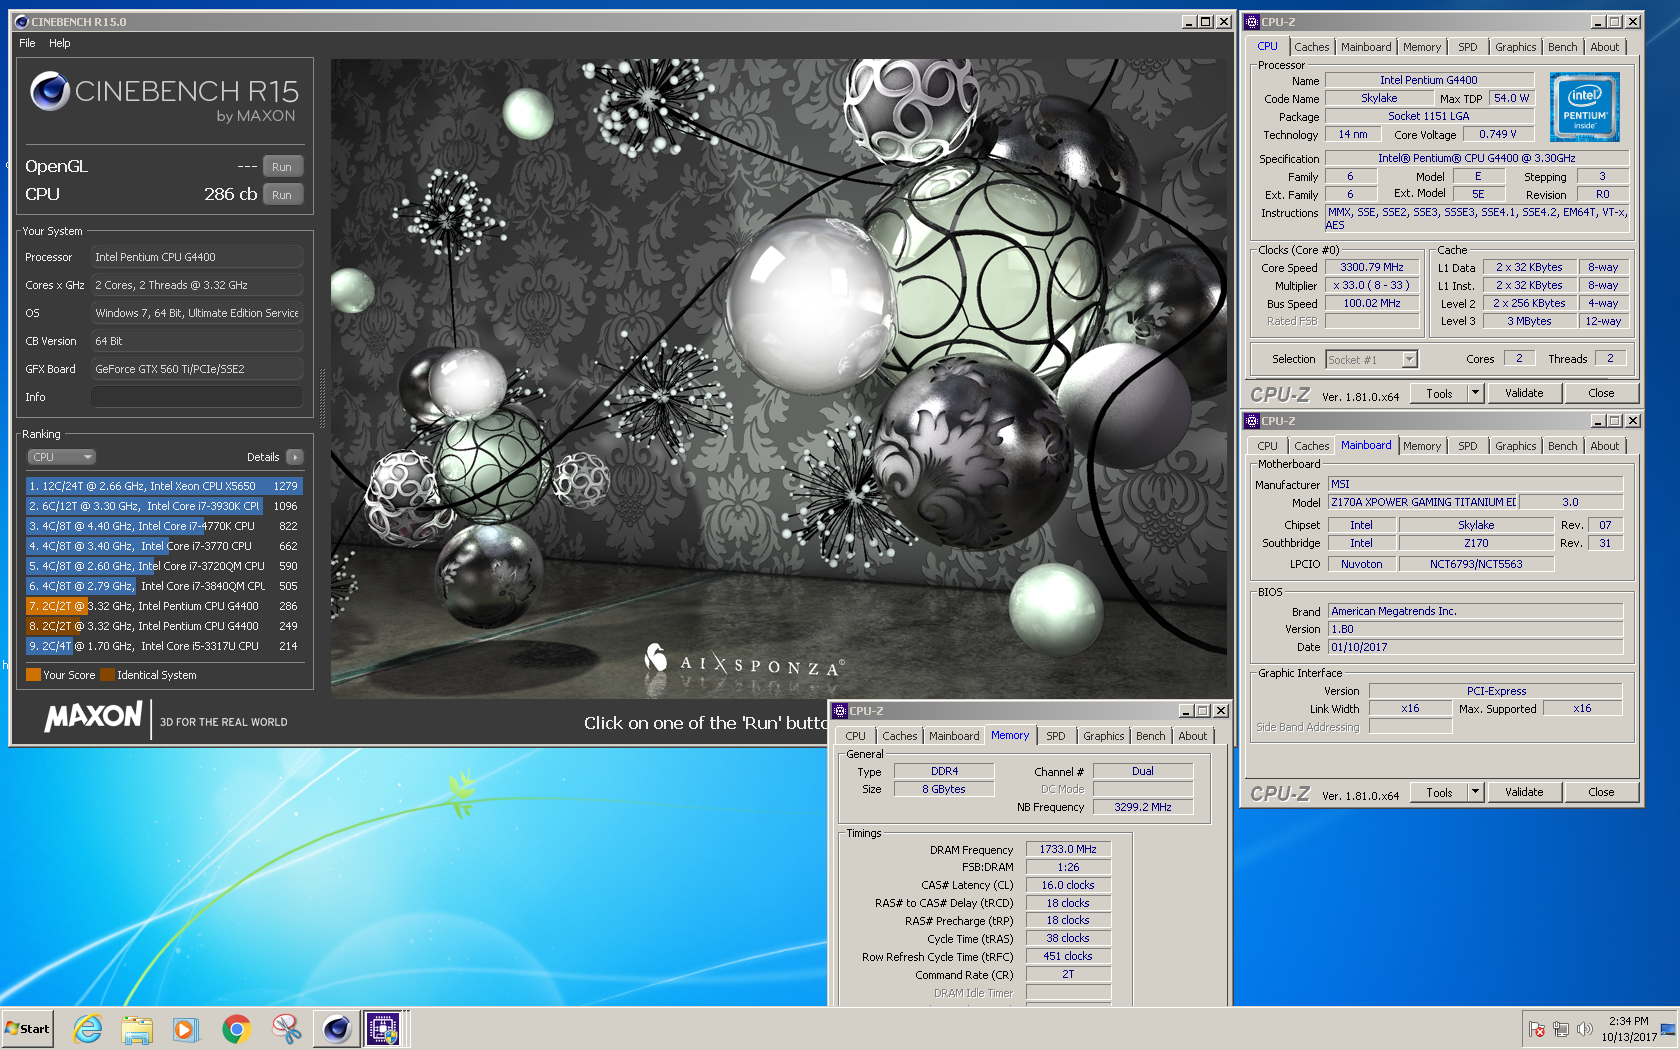The height and width of the screenshot is (1050, 1680).
Task: Open Internet Explorer from the taskbar
Action: coord(88,1029)
